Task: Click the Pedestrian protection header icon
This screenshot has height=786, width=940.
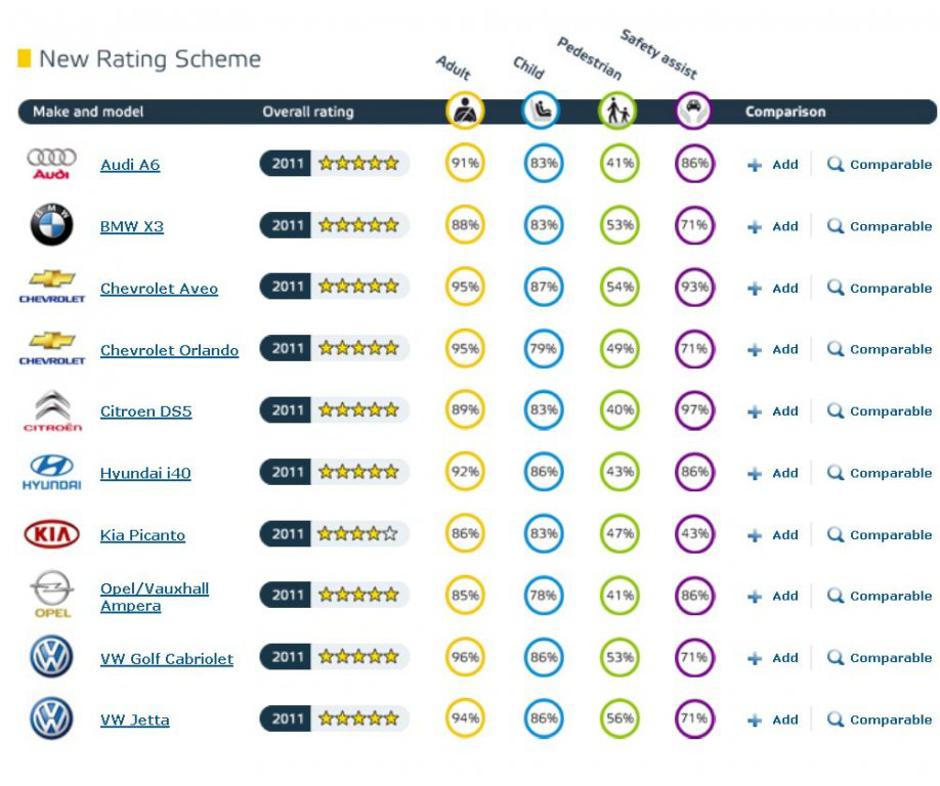Action: pyautogui.click(x=617, y=110)
